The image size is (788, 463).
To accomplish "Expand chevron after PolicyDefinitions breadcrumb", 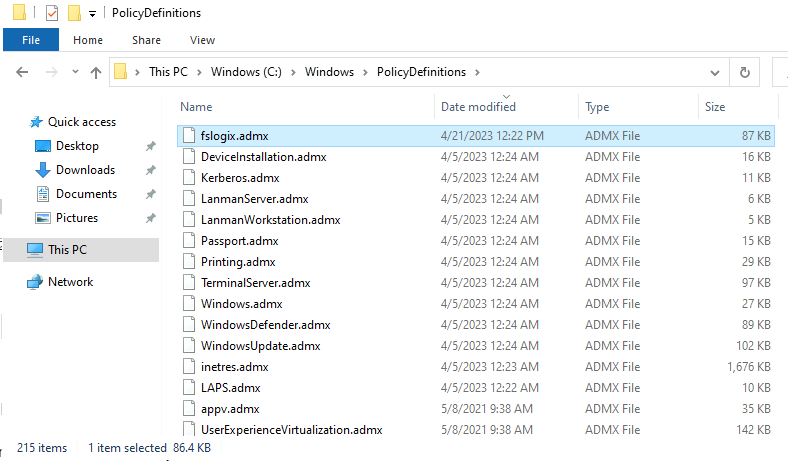I will pos(477,72).
